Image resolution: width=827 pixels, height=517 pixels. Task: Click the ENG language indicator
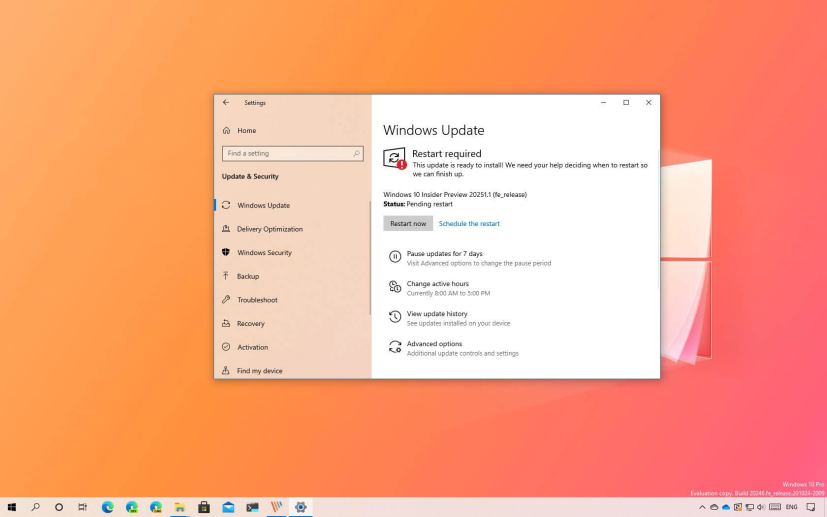pyautogui.click(x=791, y=508)
